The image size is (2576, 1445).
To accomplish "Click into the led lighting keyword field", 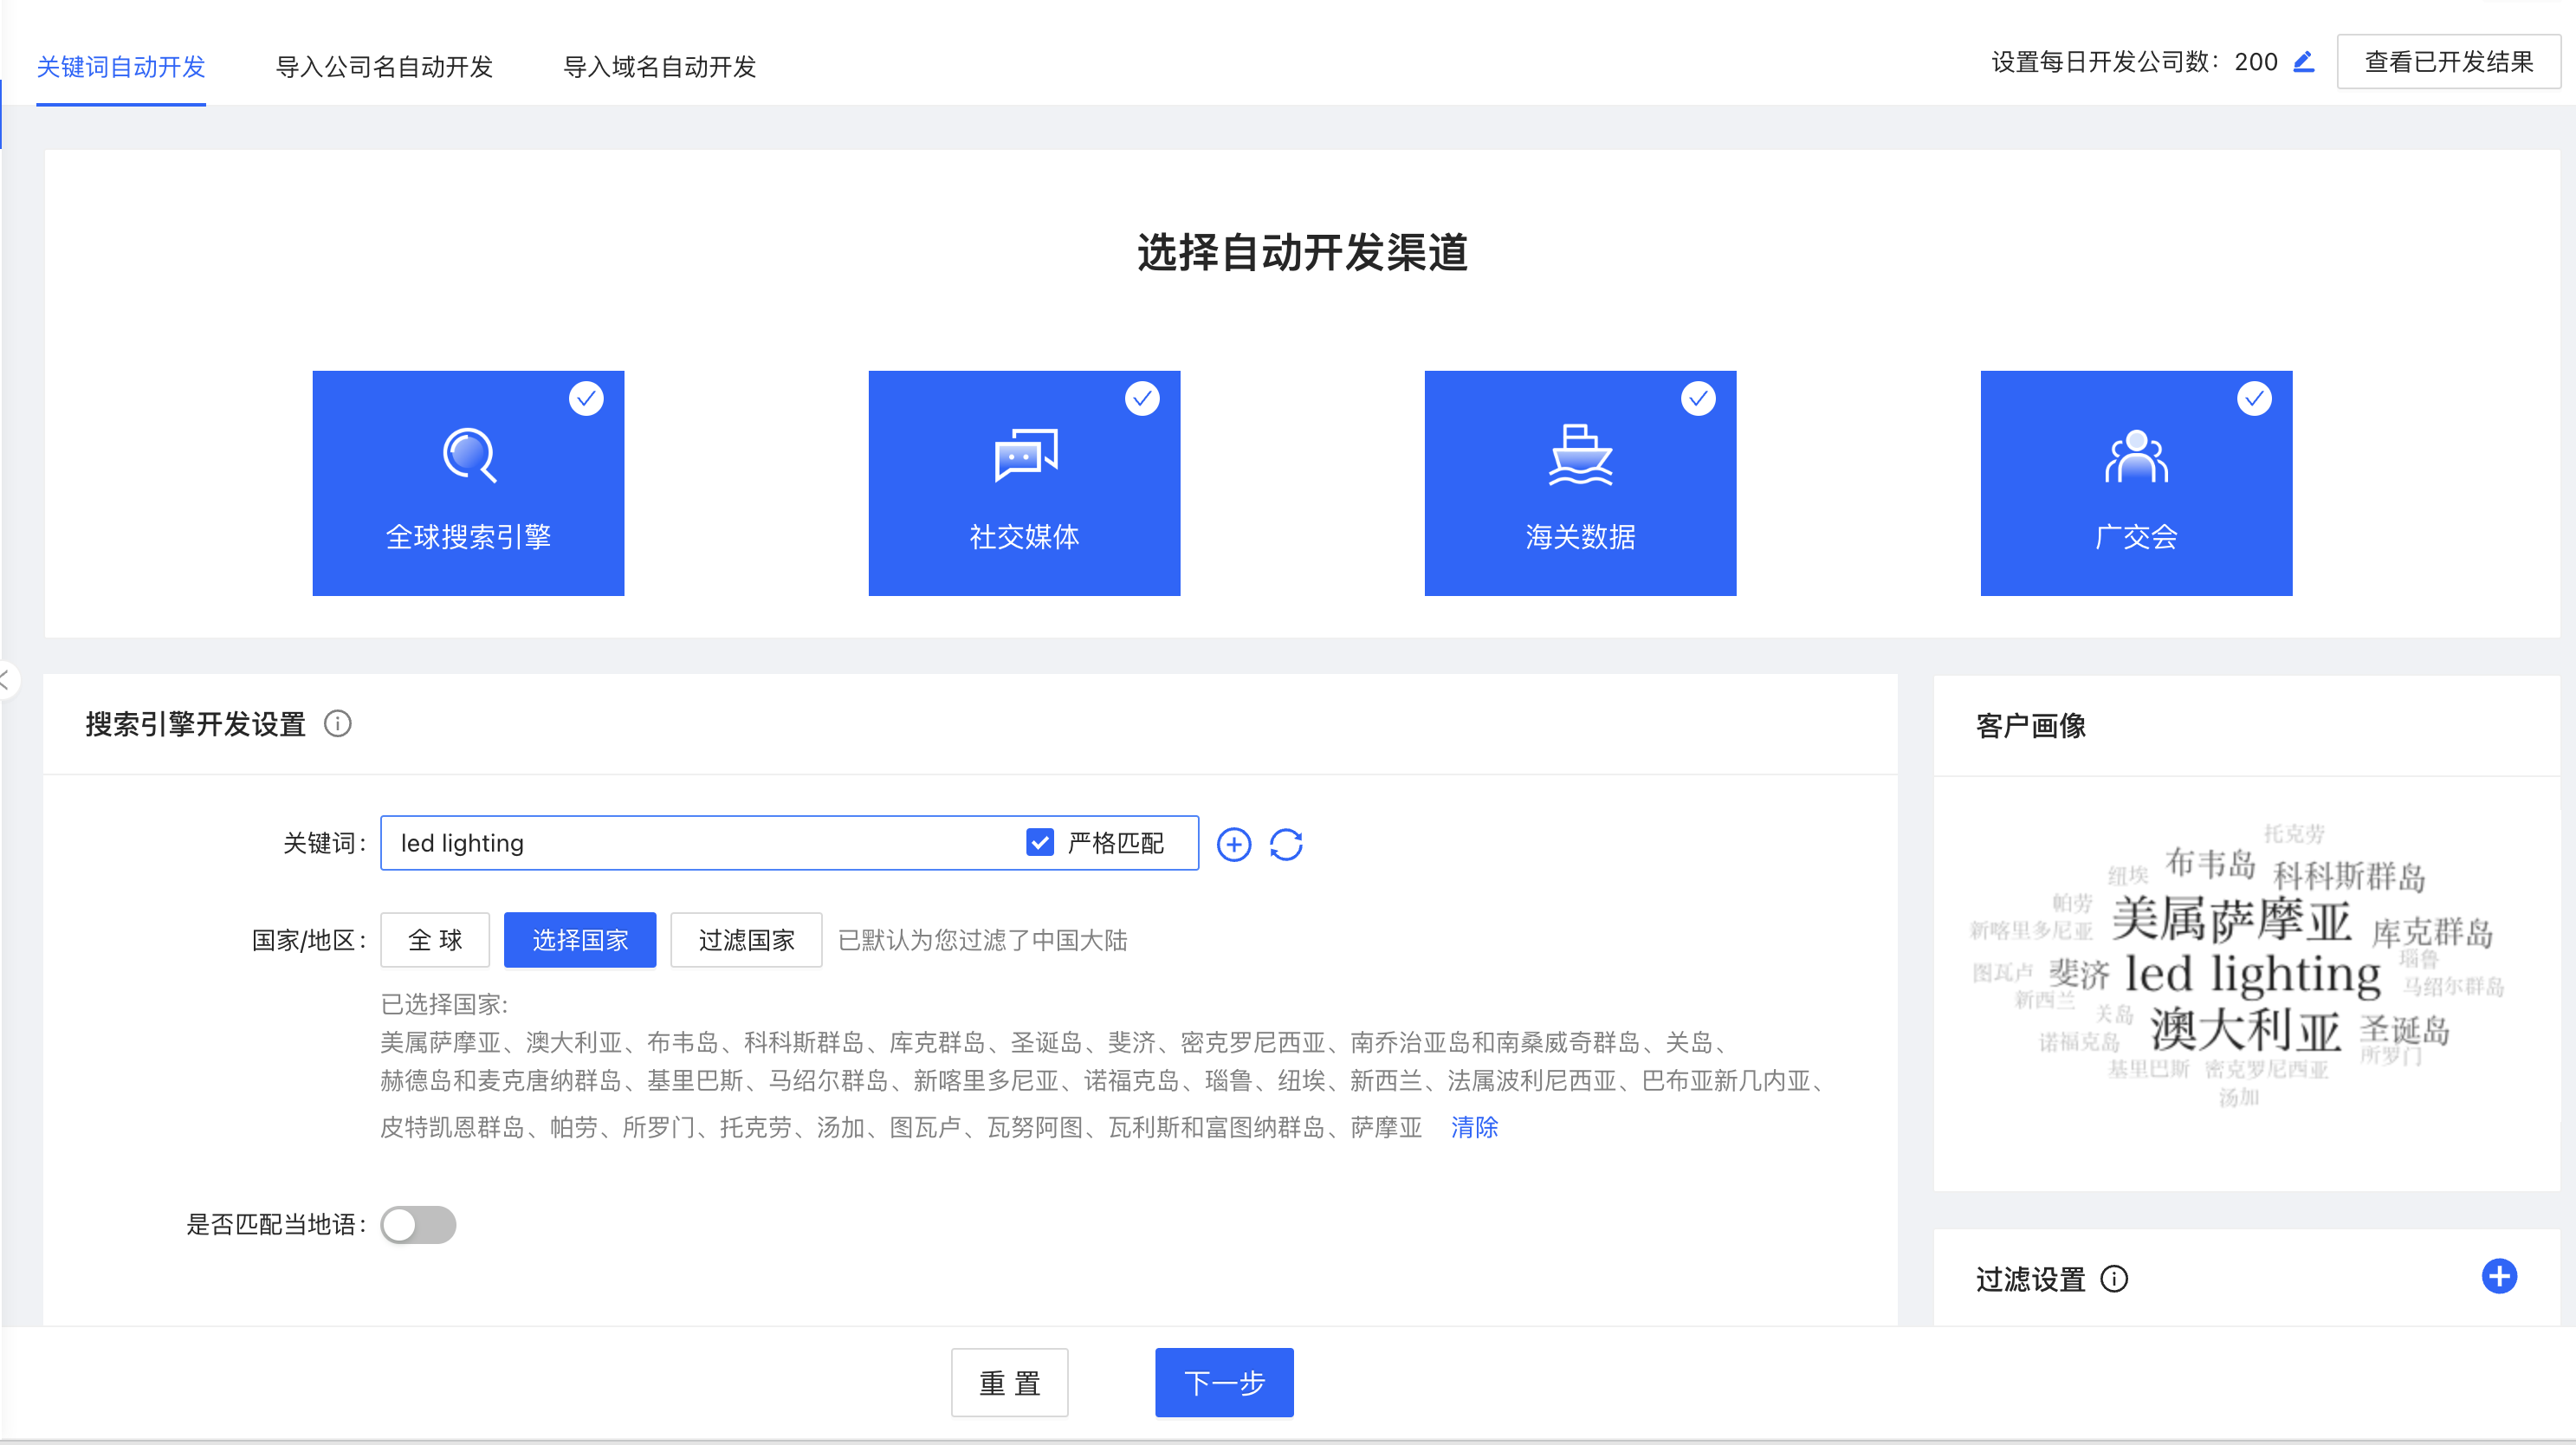I will coord(700,843).
